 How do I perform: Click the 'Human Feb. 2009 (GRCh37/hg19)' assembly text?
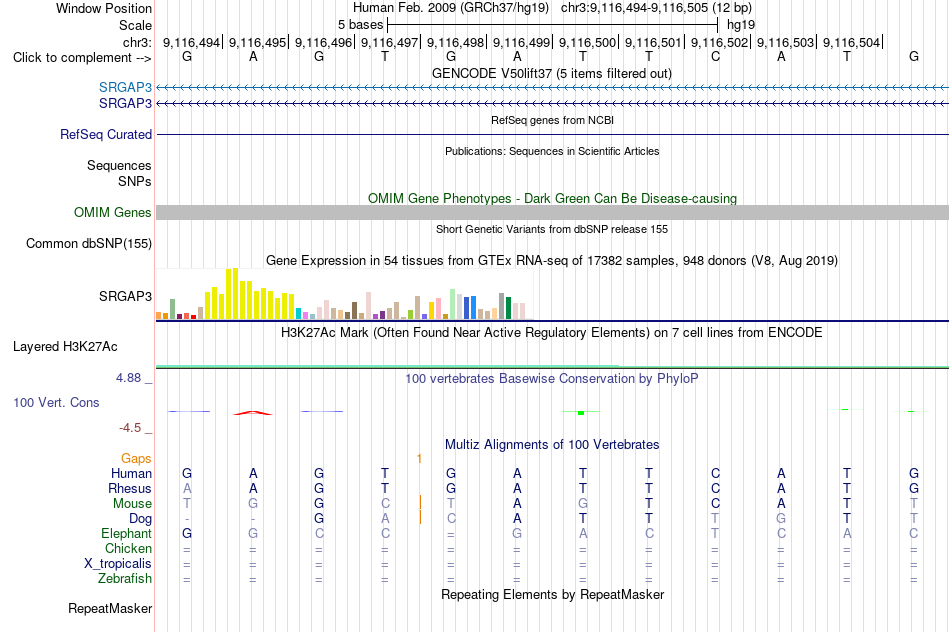[x=451, y=8]
